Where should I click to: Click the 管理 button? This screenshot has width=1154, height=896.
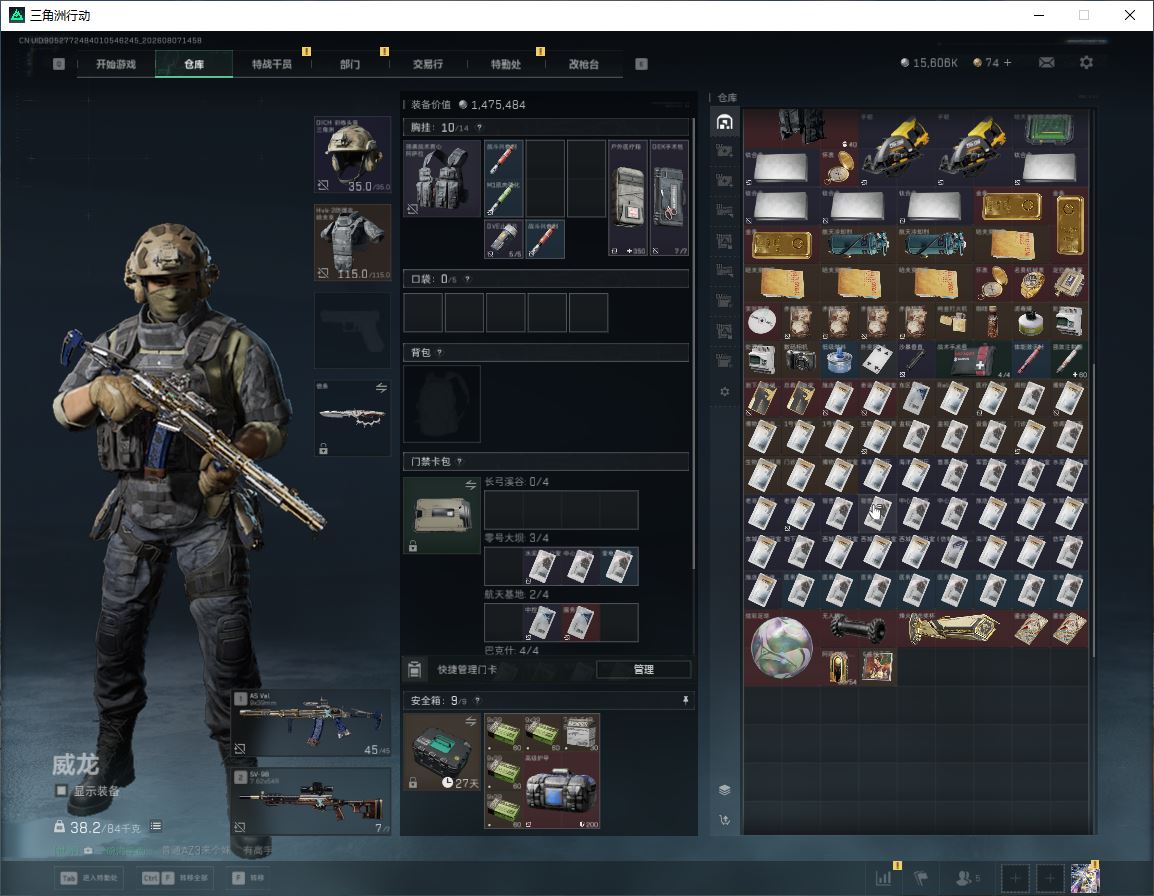643,669
